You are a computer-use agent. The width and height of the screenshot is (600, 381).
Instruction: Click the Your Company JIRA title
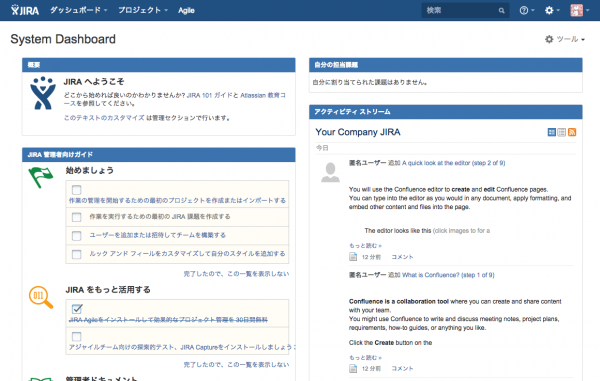pyautogui.click(x=358, y=132)
